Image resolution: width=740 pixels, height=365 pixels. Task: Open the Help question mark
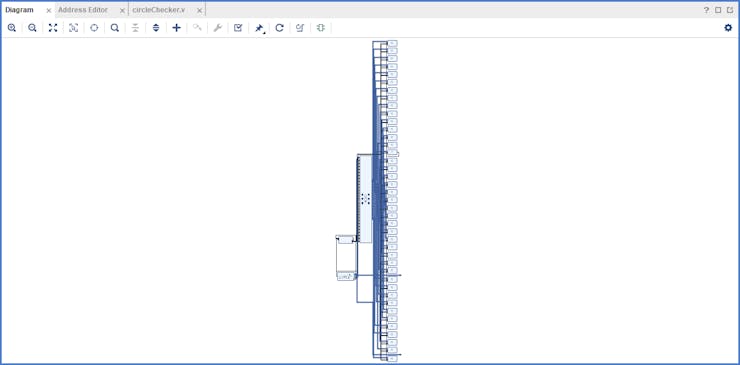click(x=706, y=10)
